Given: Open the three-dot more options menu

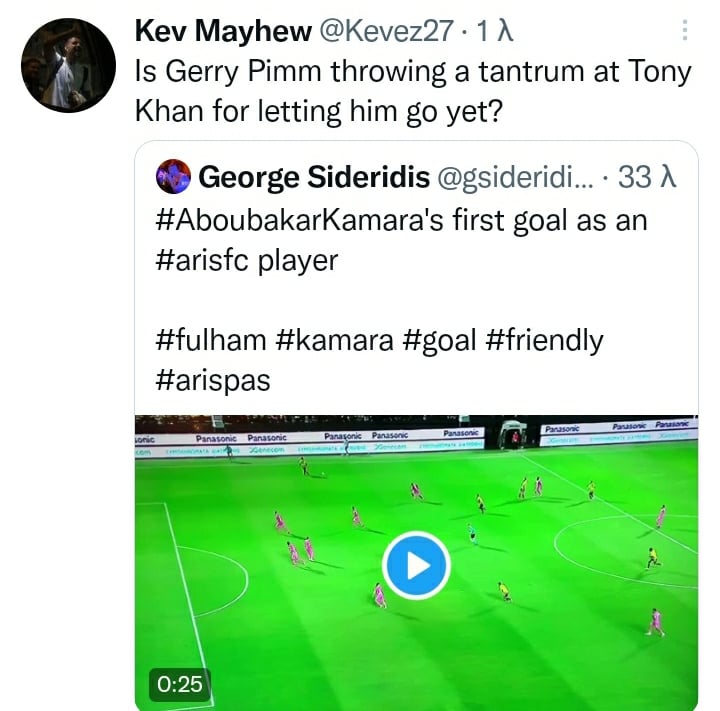Looking at the screenshot, I should 685,32.
